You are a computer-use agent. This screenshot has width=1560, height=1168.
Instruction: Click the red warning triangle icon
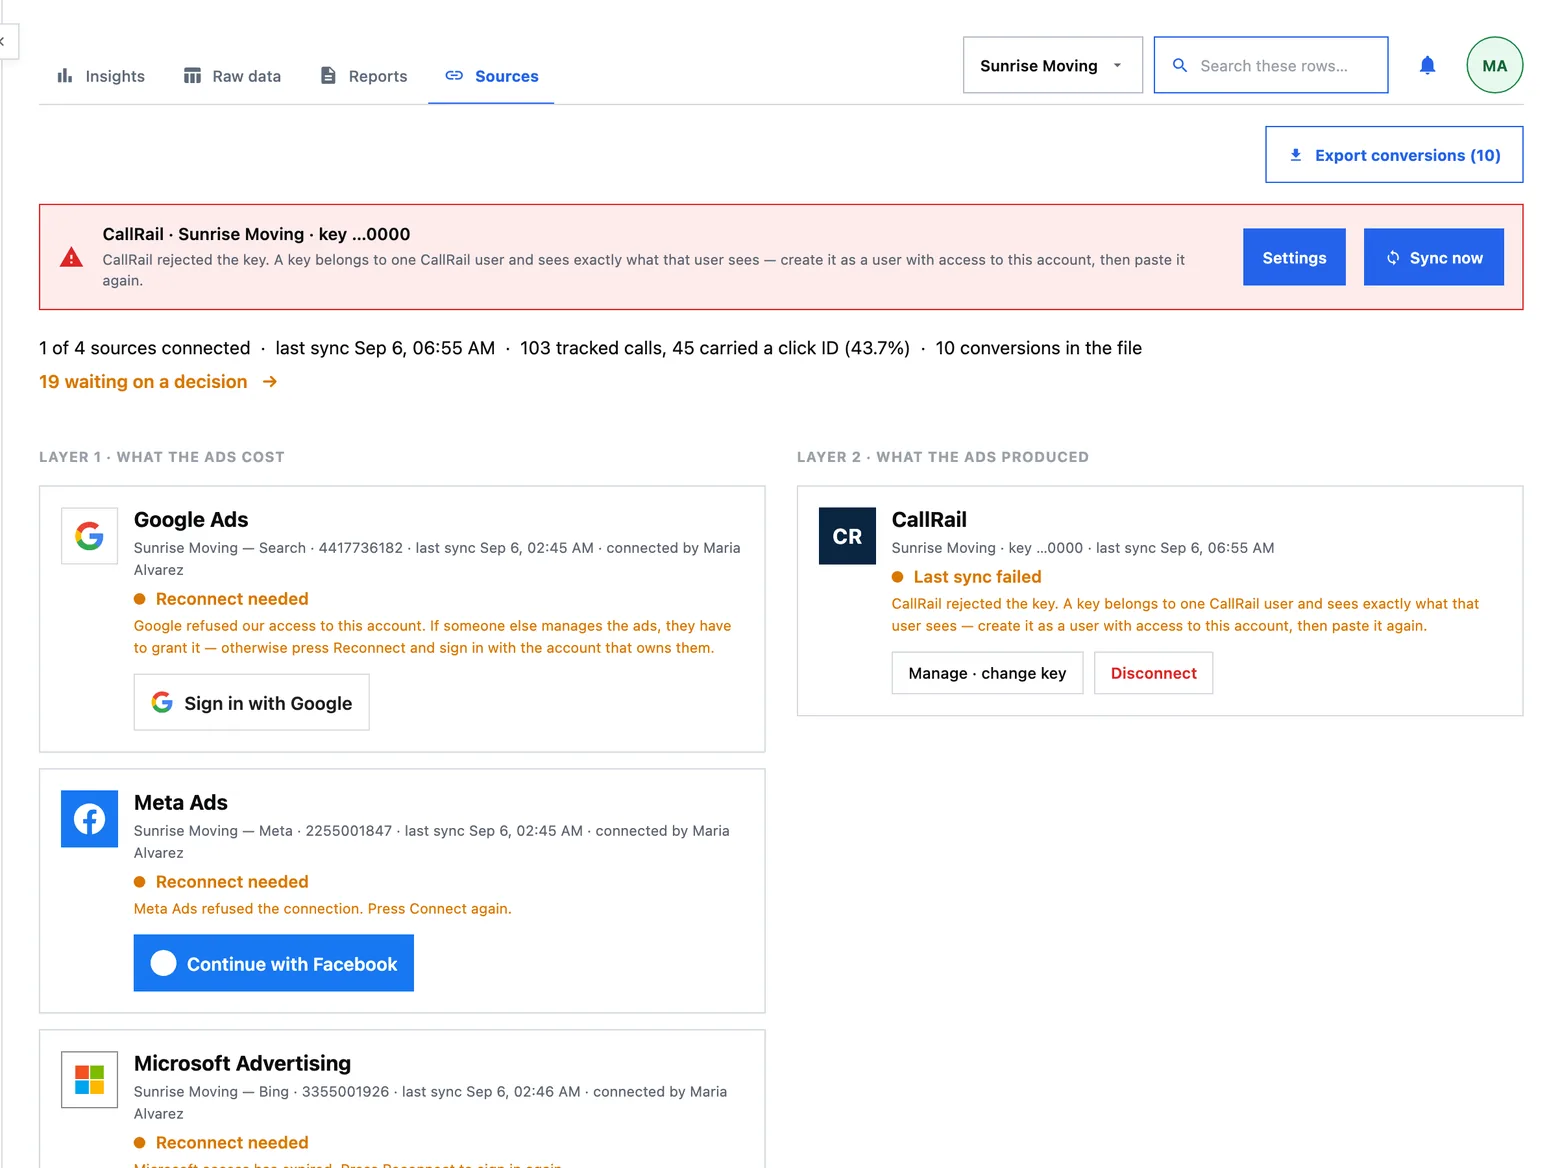72,257
